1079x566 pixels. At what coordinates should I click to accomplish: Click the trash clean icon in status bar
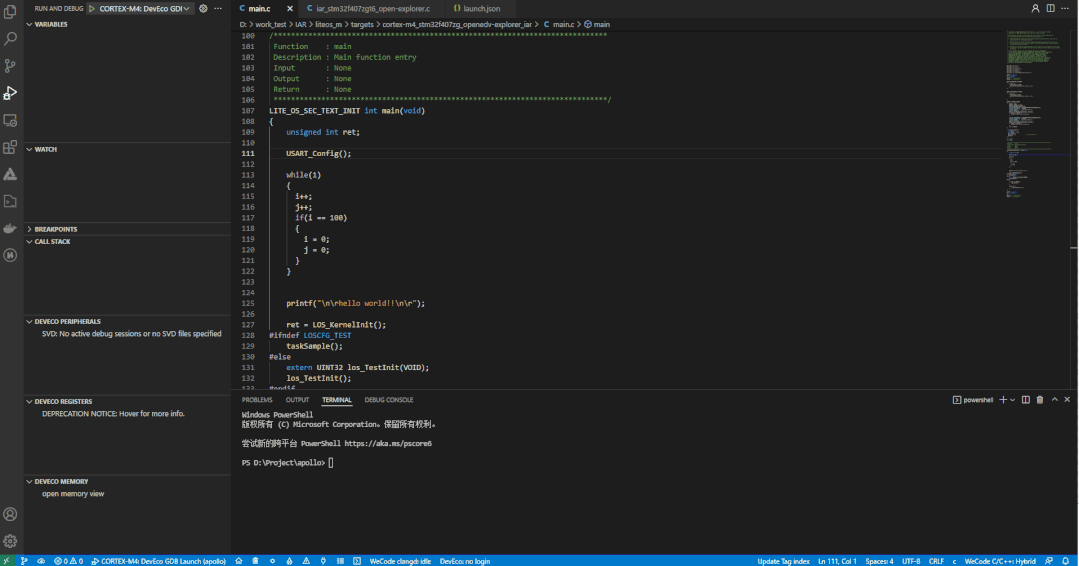255,561
